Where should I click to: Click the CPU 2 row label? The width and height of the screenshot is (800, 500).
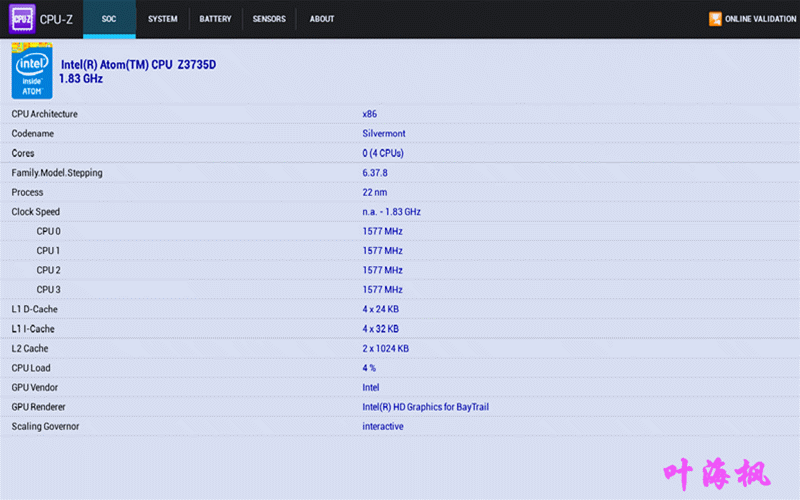coord(48,270)
